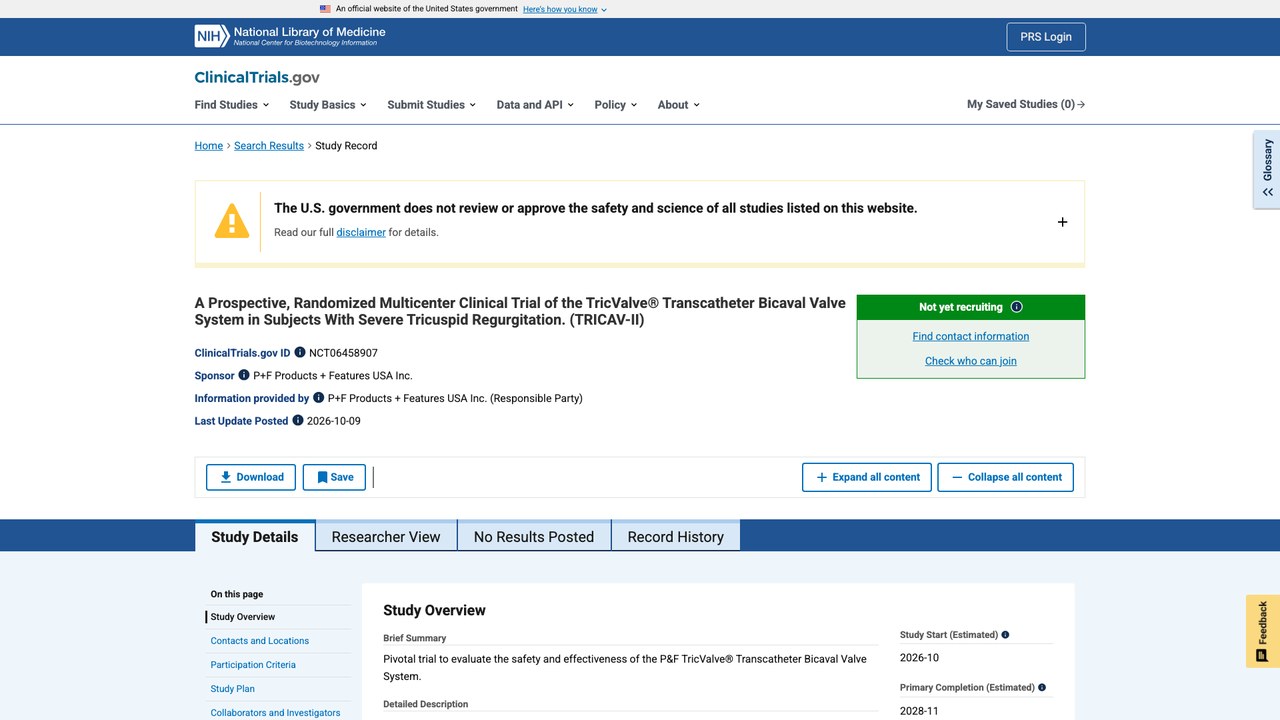Open the Find Studies dropdown menu
1280x720 pixels.
tap(232, 105)
